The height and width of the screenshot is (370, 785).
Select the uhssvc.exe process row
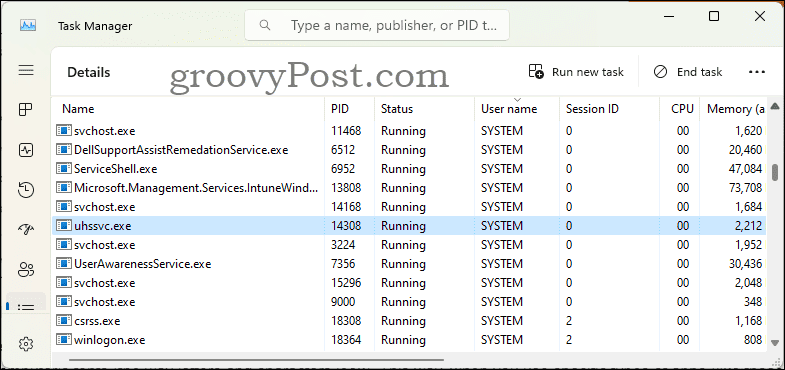click(410, 226)
